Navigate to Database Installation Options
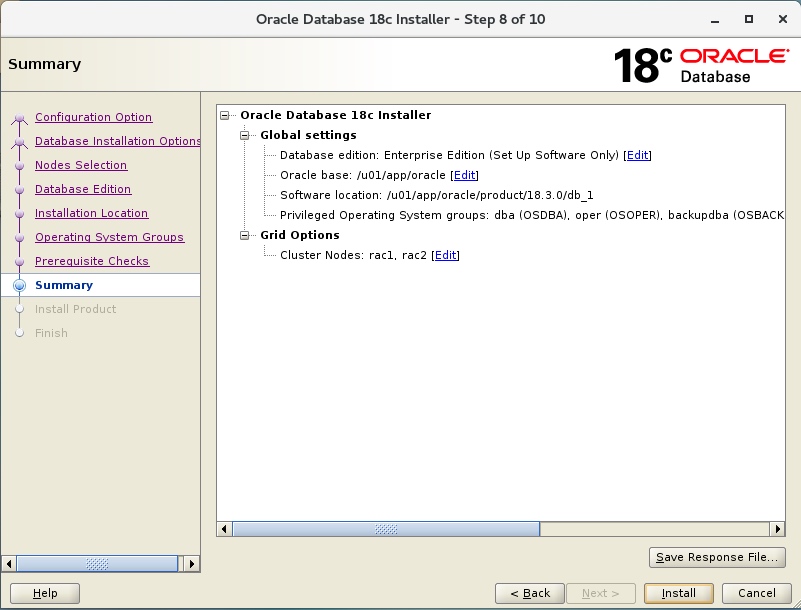 [x=117, y=141]
